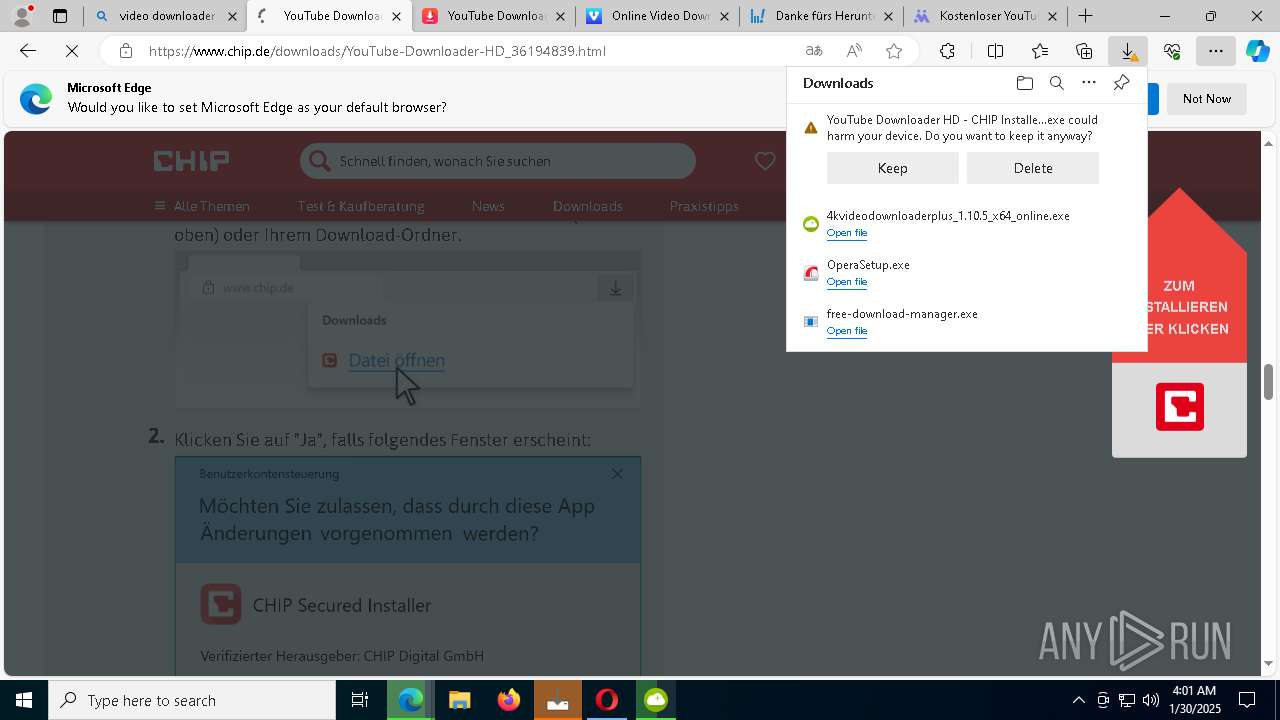This screenshot has width=1280, height=720.
Task: Add this page to favorites star
Action: (894, 51)
